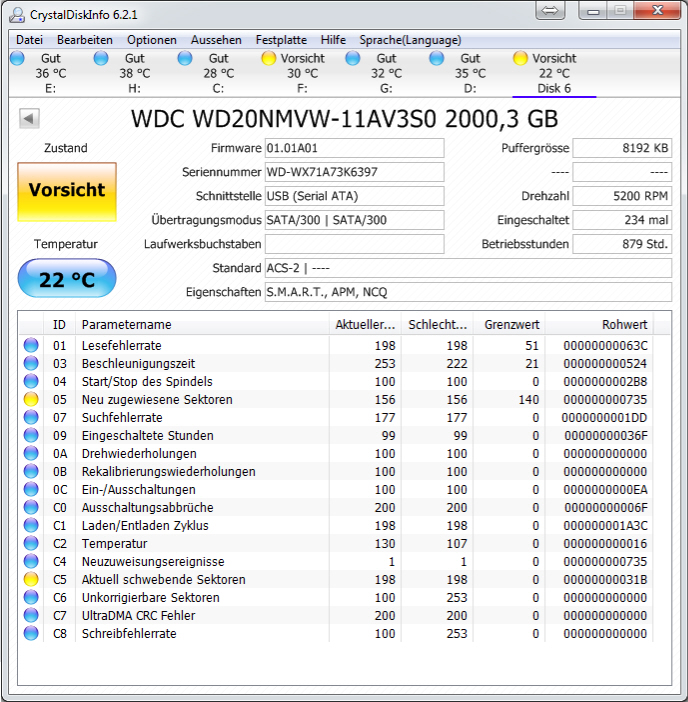Select the Temperatur parameter name in table
Screen dimensions: 688x702
pyautogui.click(x=114, y=544)
